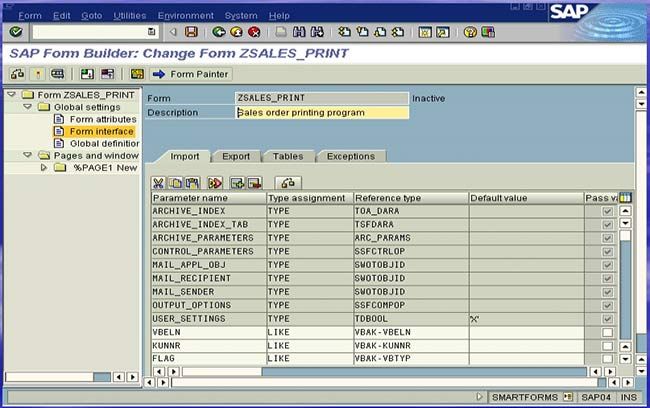The height and width of the screenshot is (408, 650).
Task: Enable Pass value checkbox for FLAG
Action: coord(607,358)
